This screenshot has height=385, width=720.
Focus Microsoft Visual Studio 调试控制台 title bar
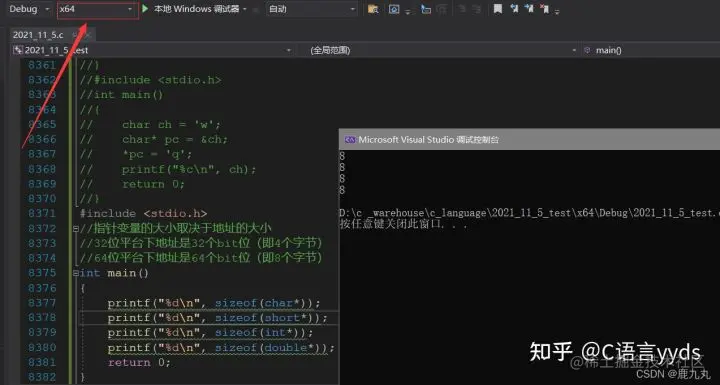529,140
